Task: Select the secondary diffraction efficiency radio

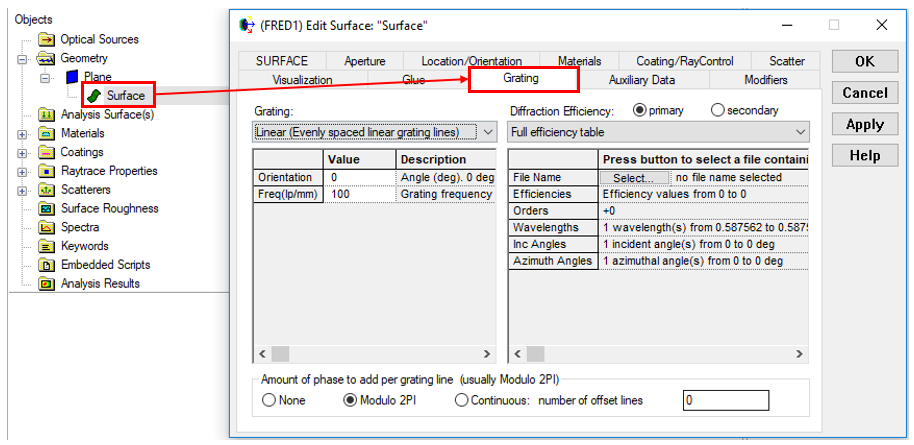Action: [x=718, y=111]
